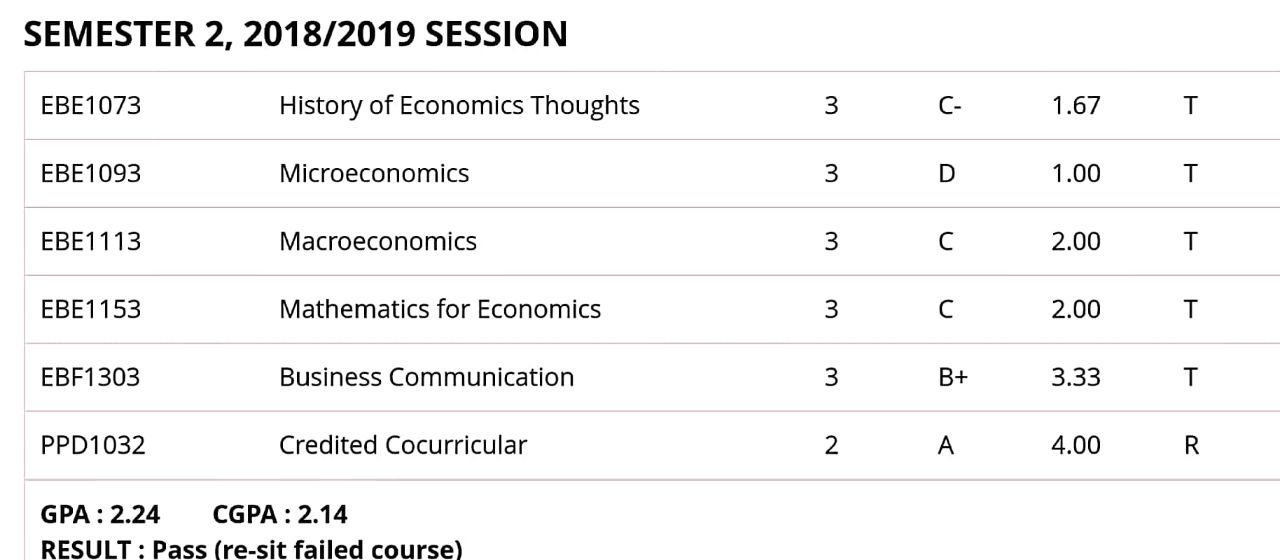The width and height of the screenshot is (1280, 560).
Task: Select course code EBE1113
Action: coord(90,241)
